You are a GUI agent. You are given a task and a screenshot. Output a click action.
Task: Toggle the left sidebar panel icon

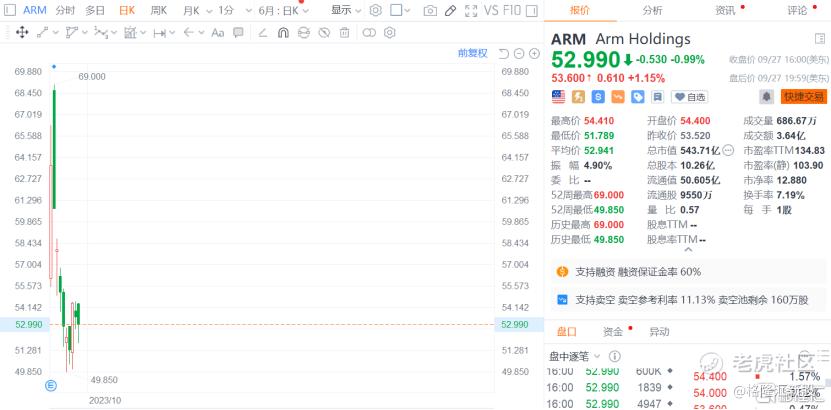click(x=12, y=10)
